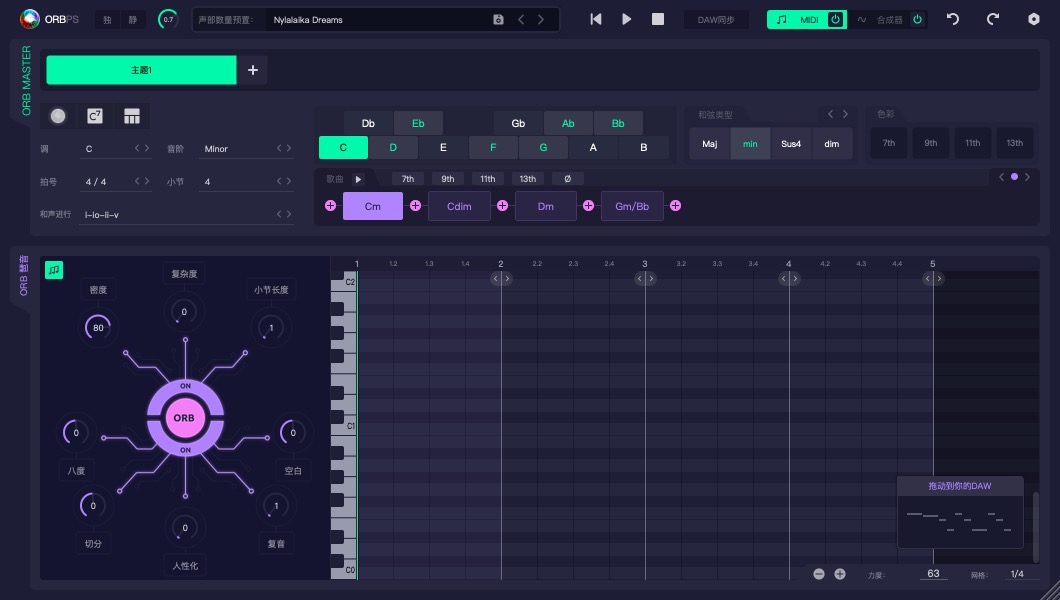Change the Minor scale selector arrows
Screen dimensions: 1060x600
coord(284,148)
